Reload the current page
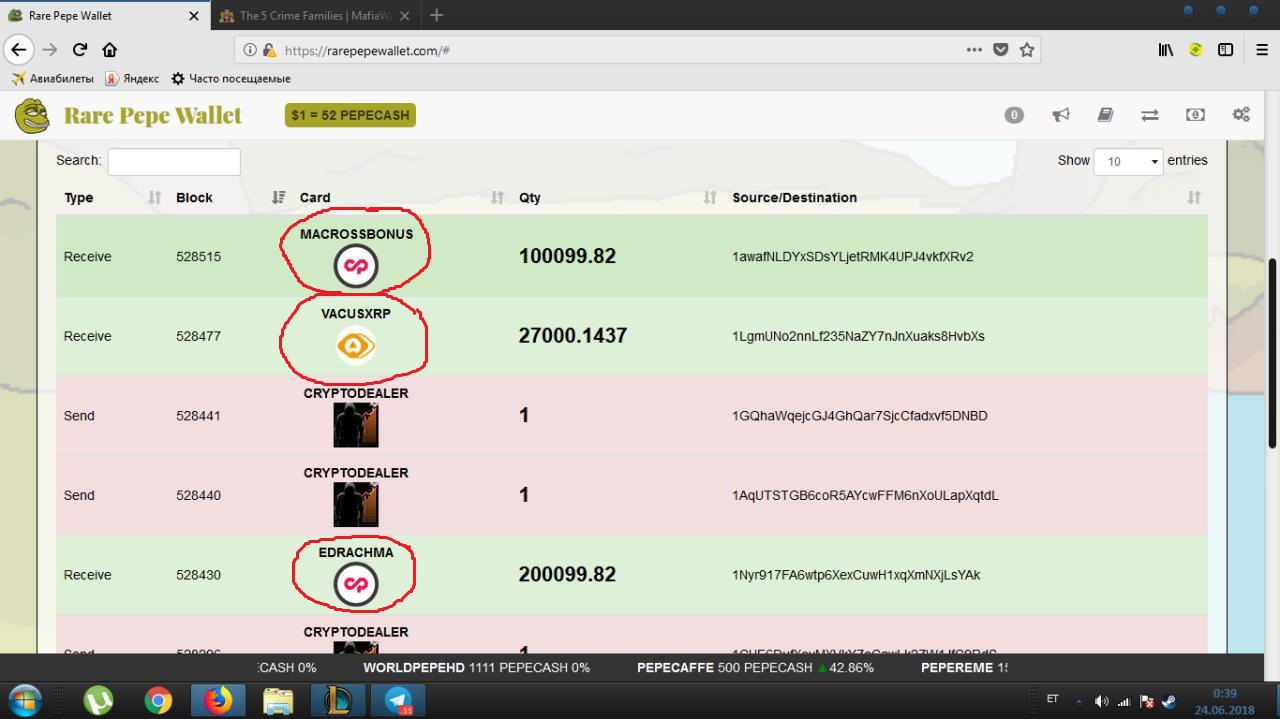The width and height of the screenshot is (1280, 719). [80, 49]
